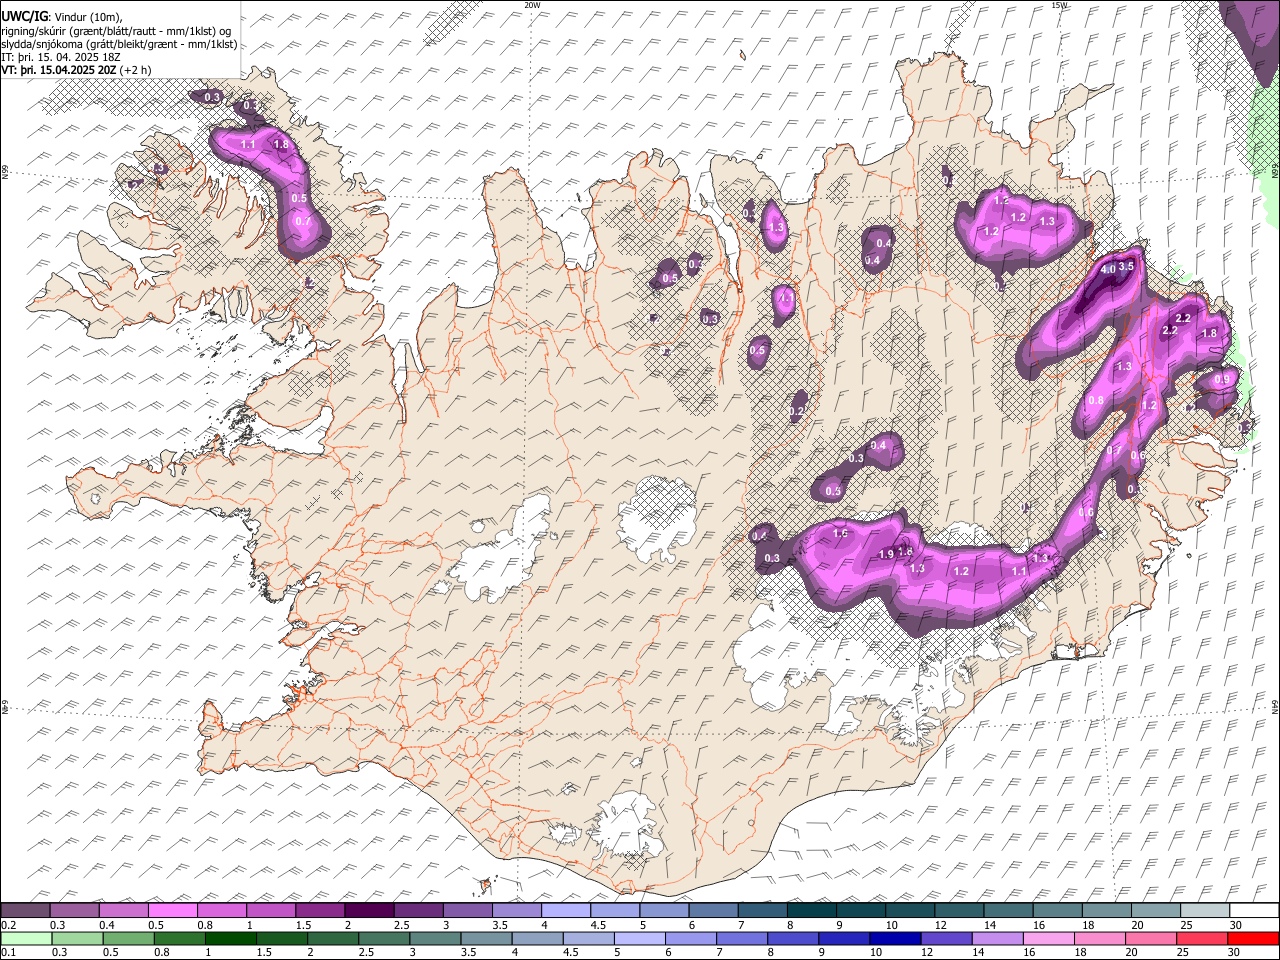Image resolution: width=1280 pixels, height=960 pixels.
Task: Pick the dark purple top-row swatch starting at 2
Action: [x=369, y=910]
